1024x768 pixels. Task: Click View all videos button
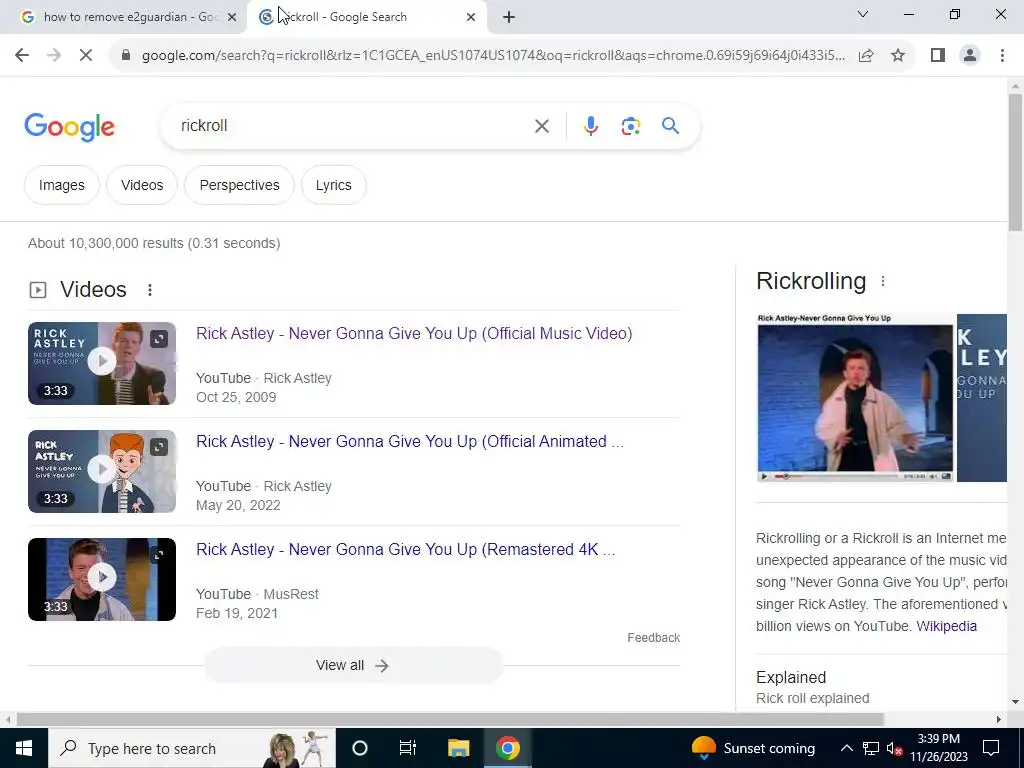tap(353, 665)
